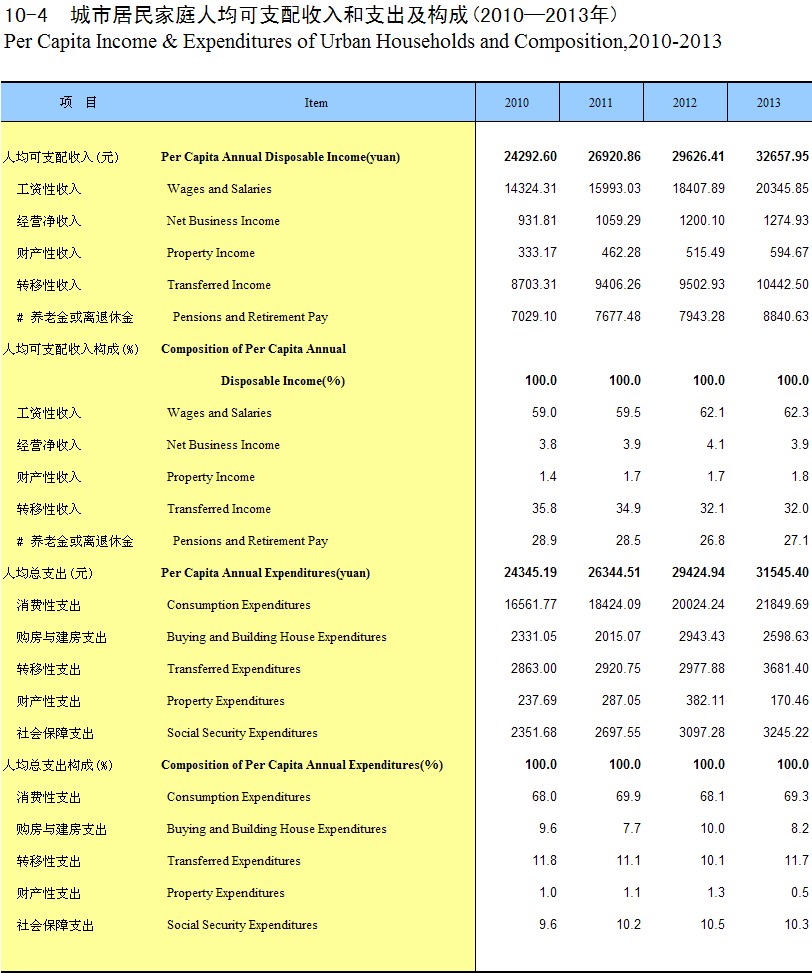Viewport: 812px width, 973px height.
Task: Select the 2012 consumption expenditures value 20024.24
Action: coord(699,604)
